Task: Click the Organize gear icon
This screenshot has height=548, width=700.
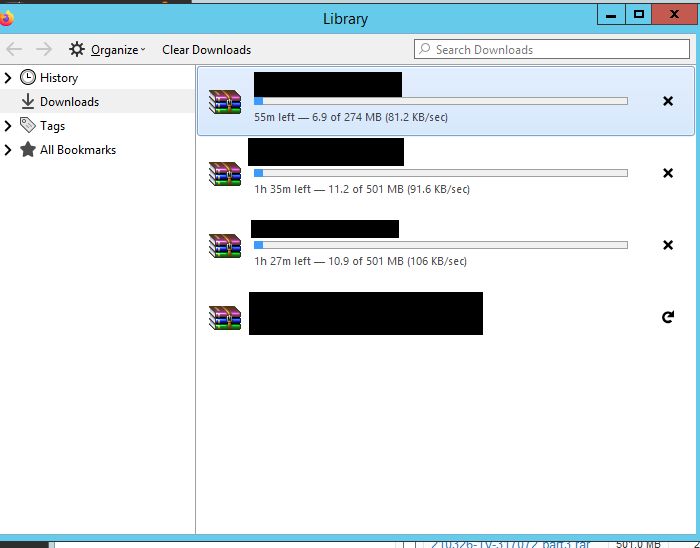Action: click(77, 49)
